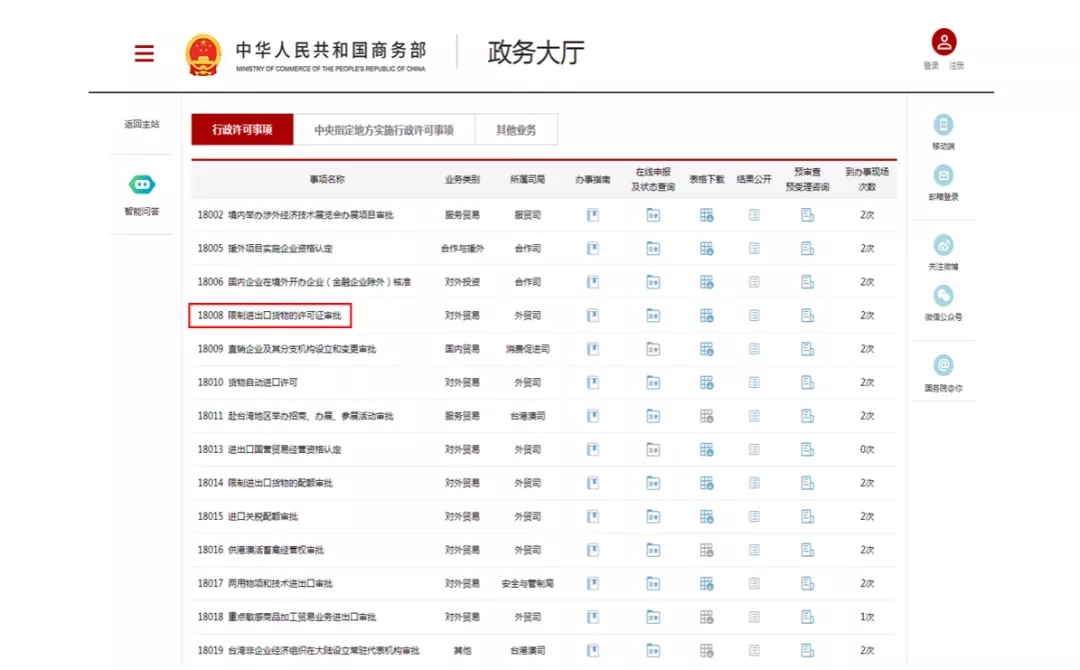Click the national emblem logo in the header
This screenshot has height=670, width=1080.
pos(204,52)
